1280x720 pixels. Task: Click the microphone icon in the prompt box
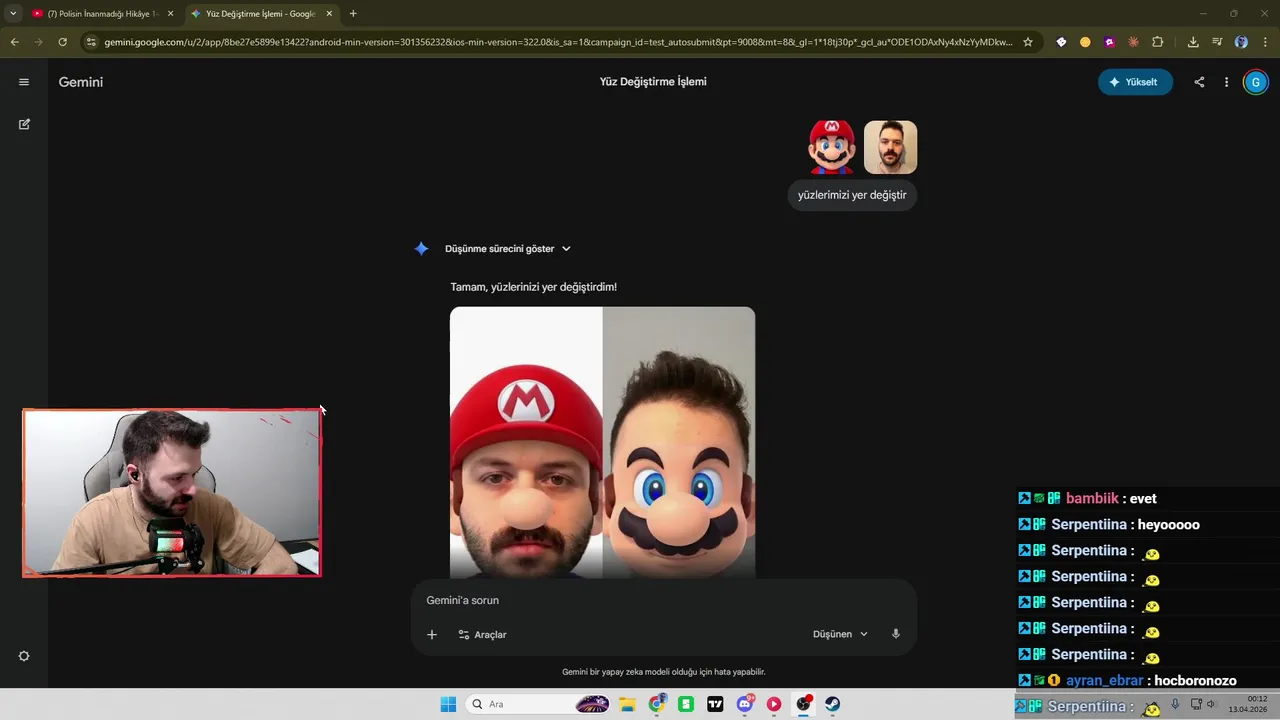point(896,634)
